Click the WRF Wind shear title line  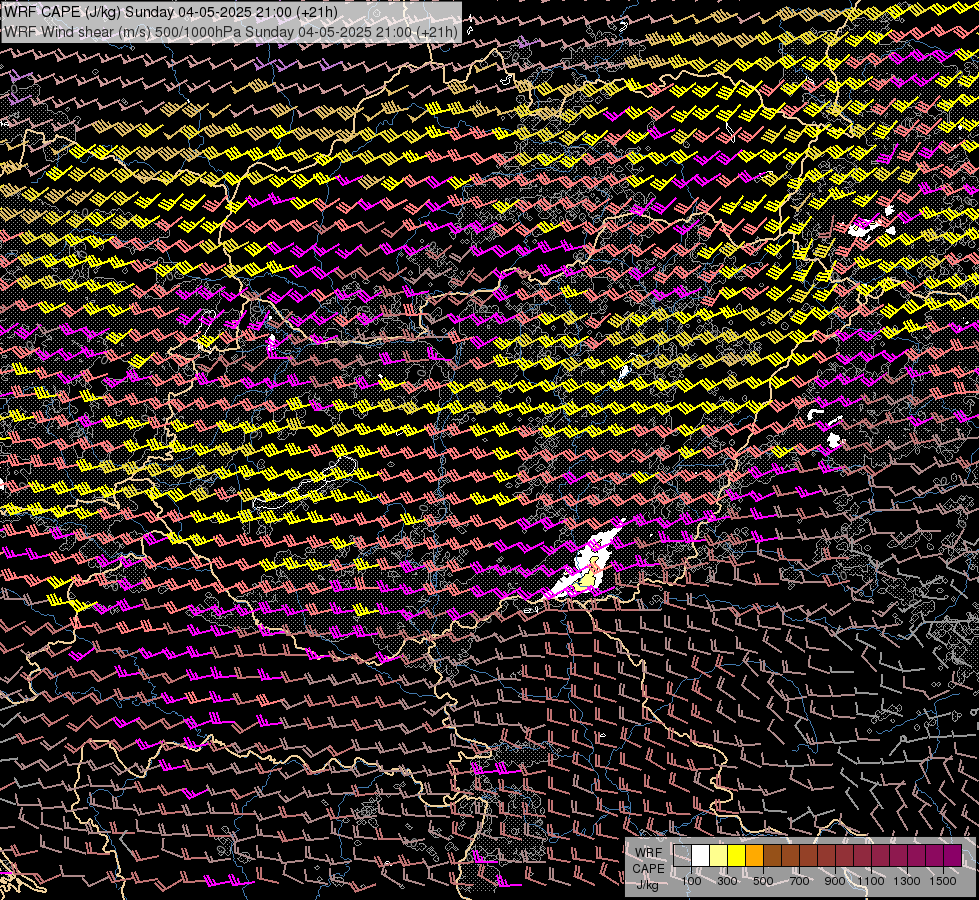(230, 31)
